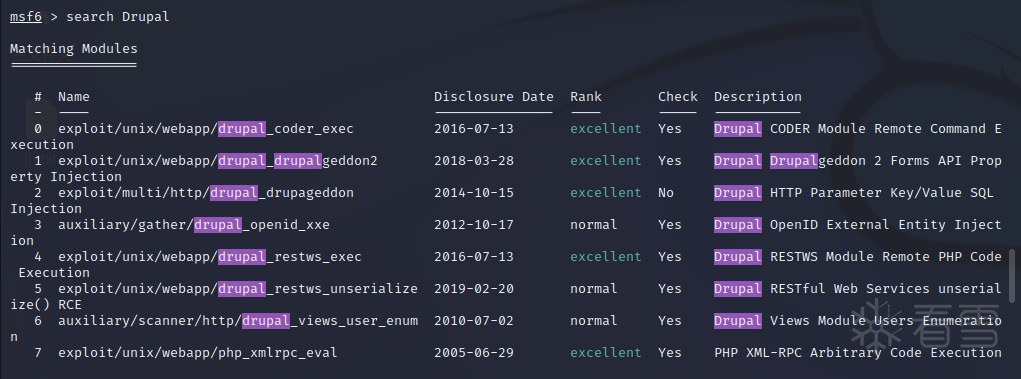Click the 'Disclosure Date' column header
The image size is (1021, 379).
[x=494, y=97]
